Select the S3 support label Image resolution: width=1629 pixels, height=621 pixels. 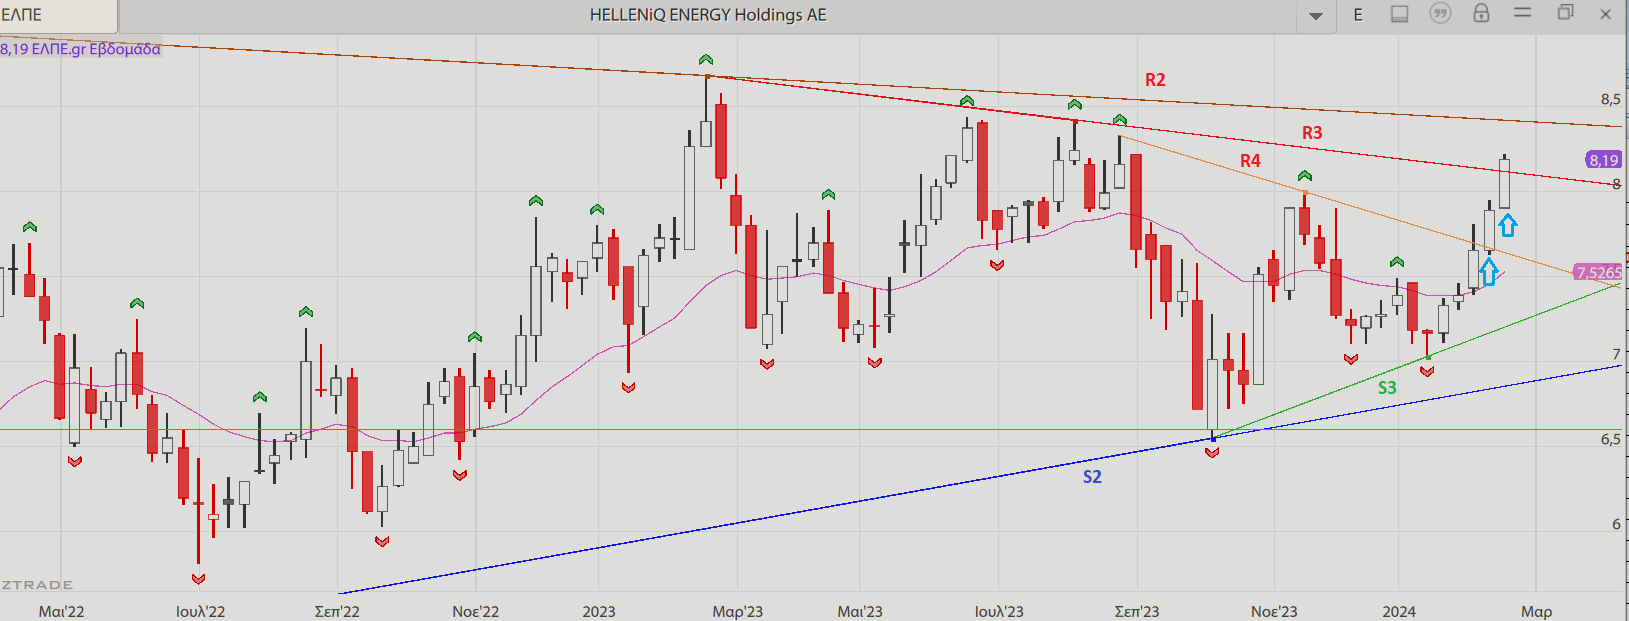click(x=1387, y=388)
